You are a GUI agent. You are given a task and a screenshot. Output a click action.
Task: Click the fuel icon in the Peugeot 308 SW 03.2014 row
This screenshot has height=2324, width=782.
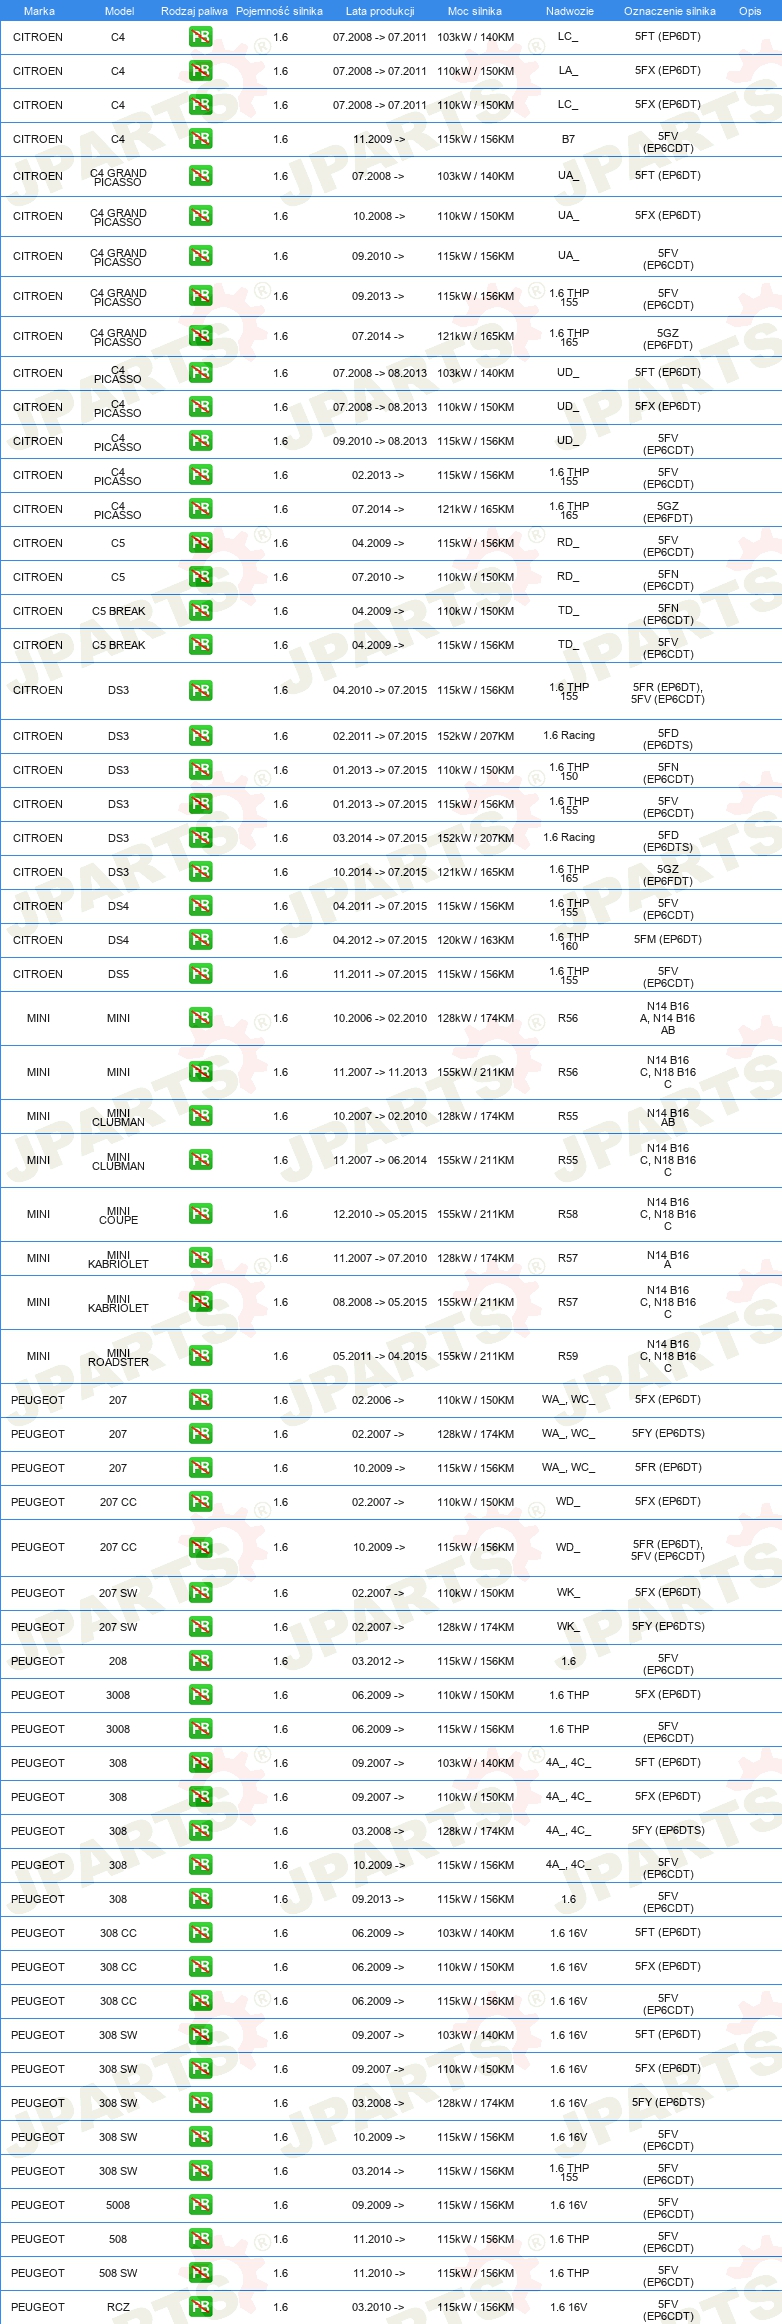point(200,2171)
